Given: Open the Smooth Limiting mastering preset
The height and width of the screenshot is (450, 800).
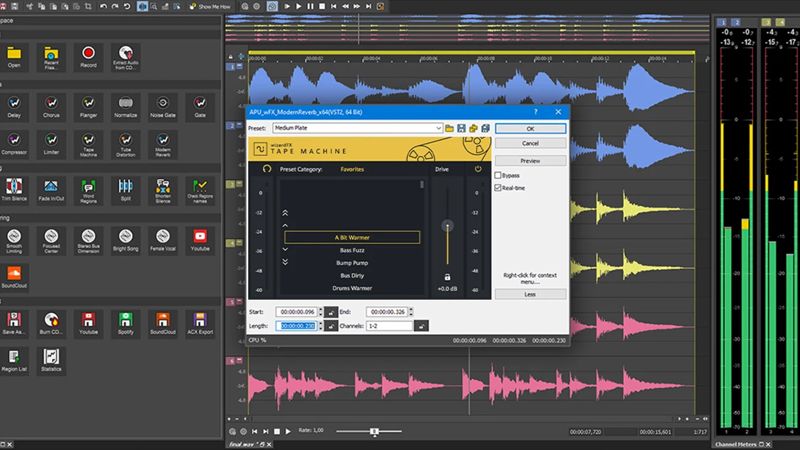Looking at the screenshot, I should click(x=14, y=241).
